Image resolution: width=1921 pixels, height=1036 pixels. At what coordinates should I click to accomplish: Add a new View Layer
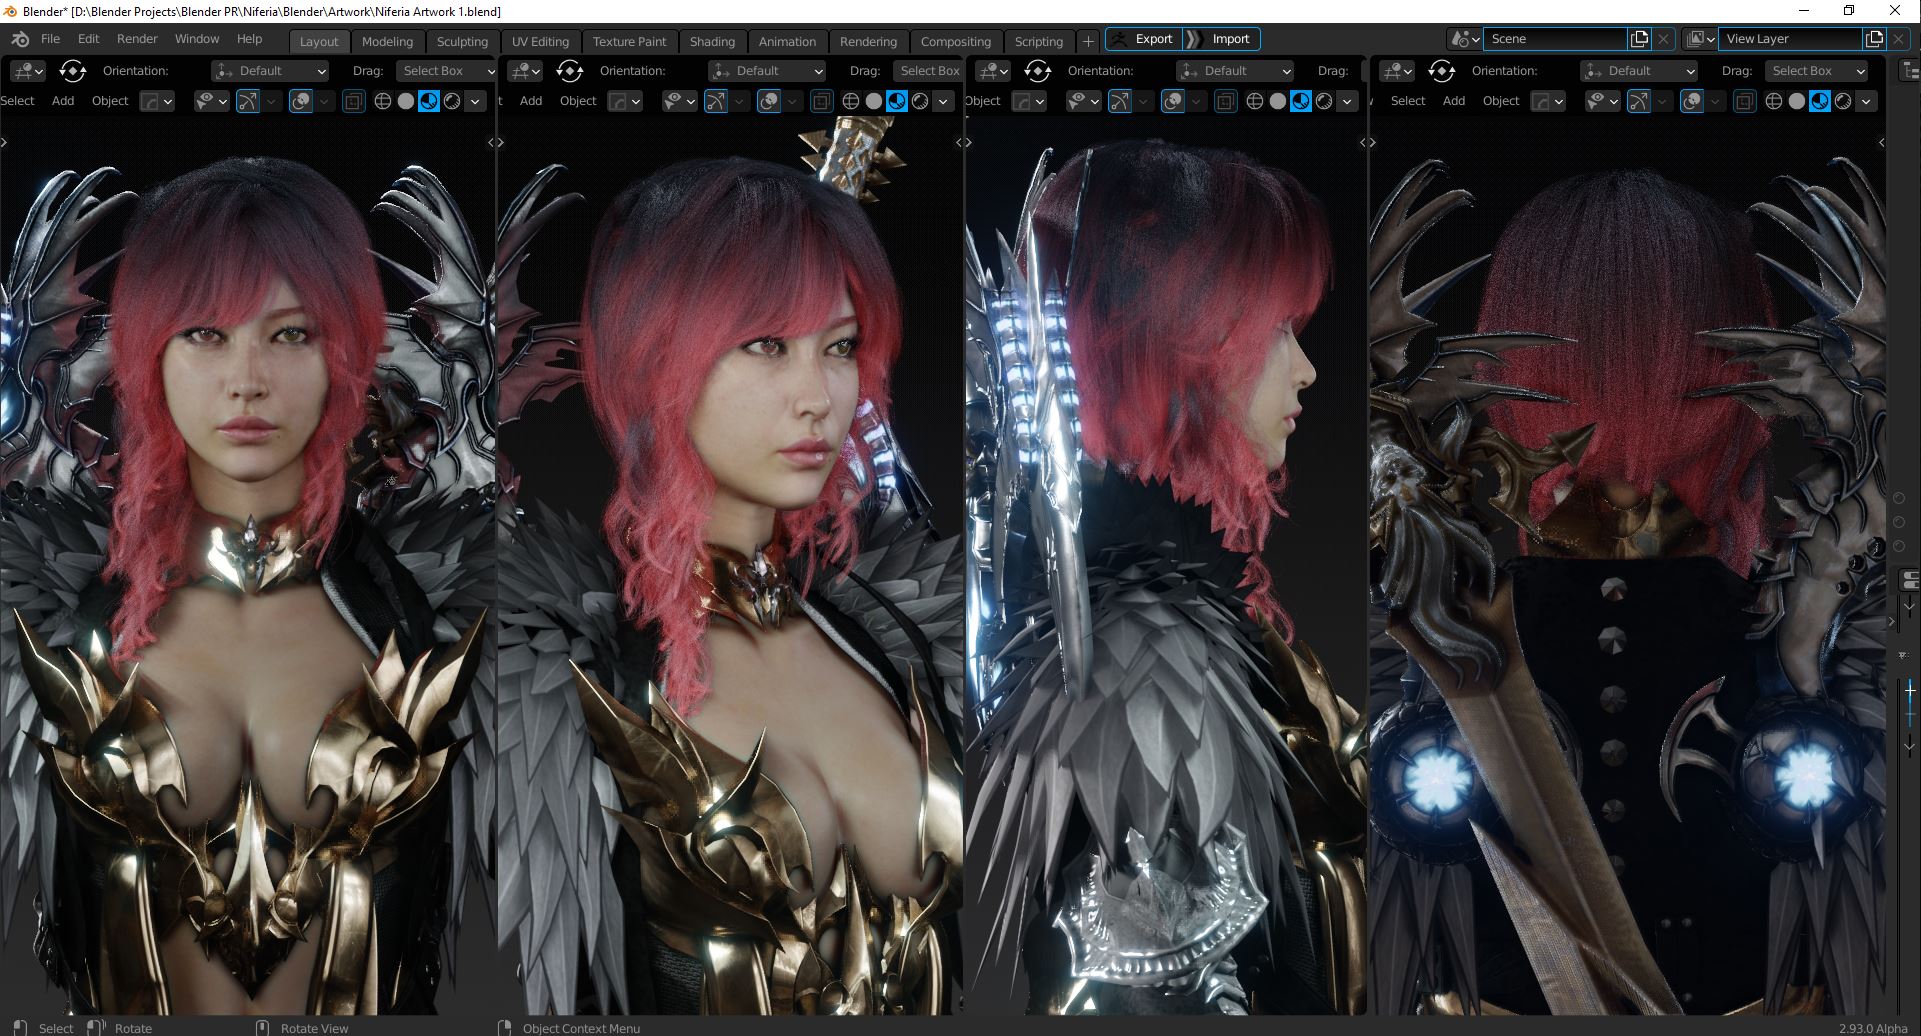(x=1874, y=39)
